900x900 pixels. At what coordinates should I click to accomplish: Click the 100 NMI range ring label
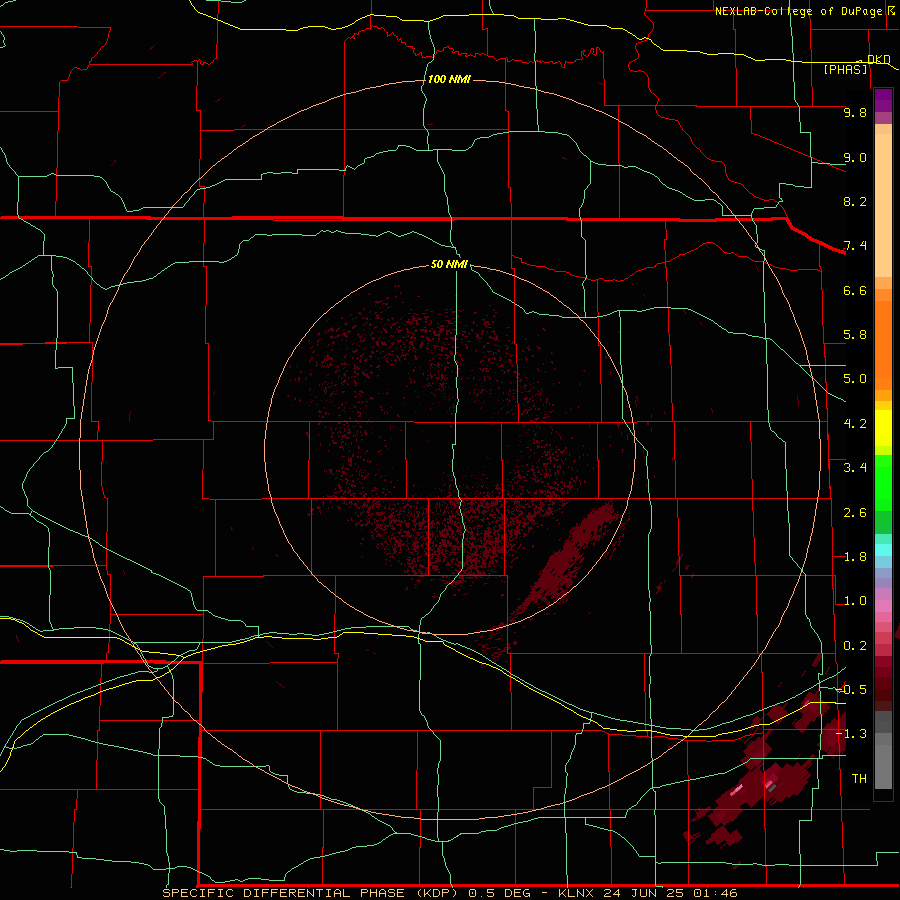click(x=449, y=79)
